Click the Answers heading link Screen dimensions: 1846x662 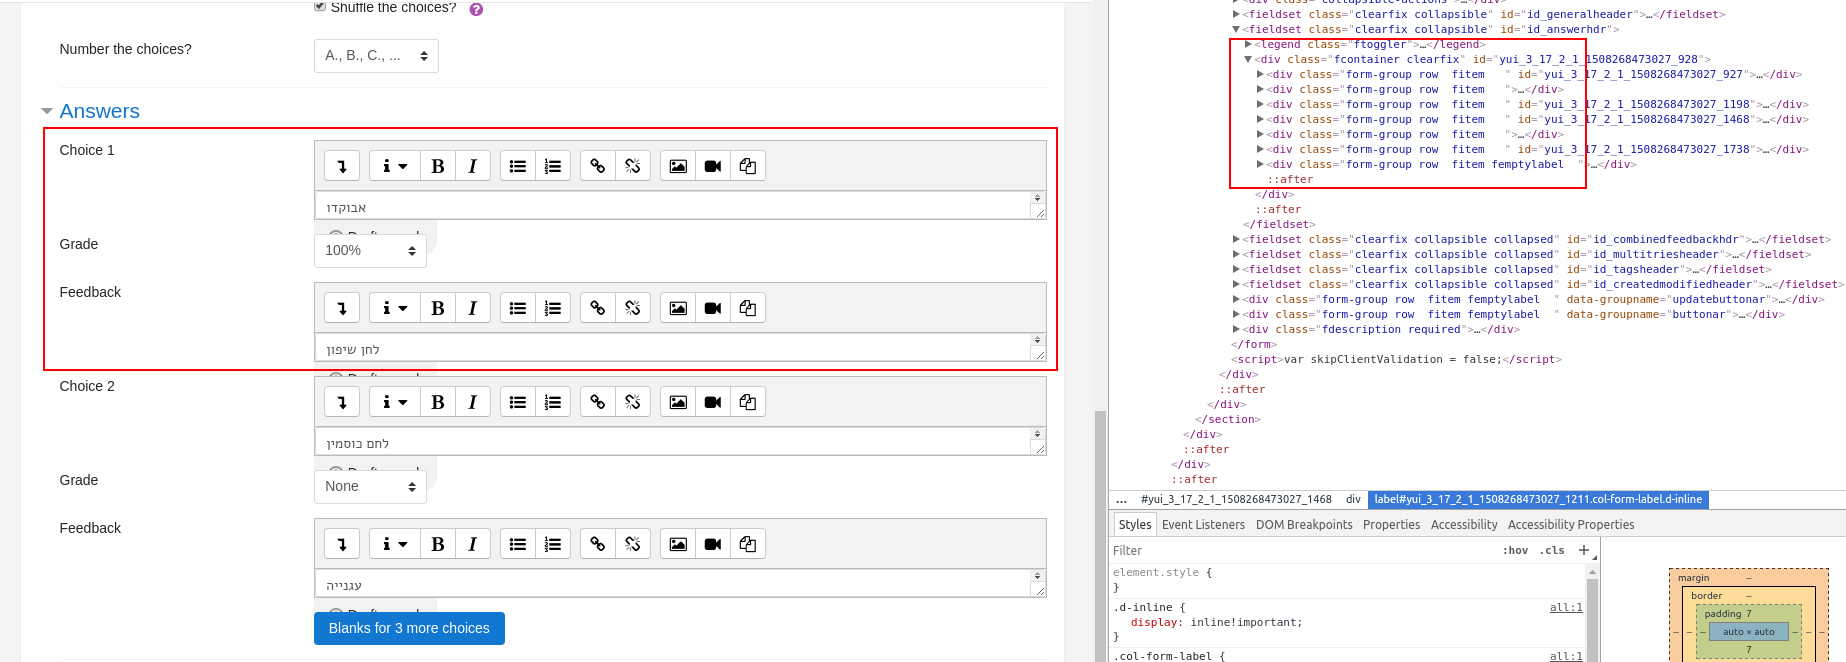[99, 111]
